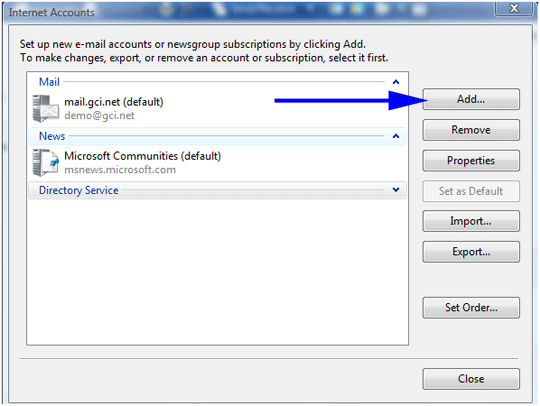This screenshot has width=540, height=406.
Task: Open account Properties
Action: [471, 160]
